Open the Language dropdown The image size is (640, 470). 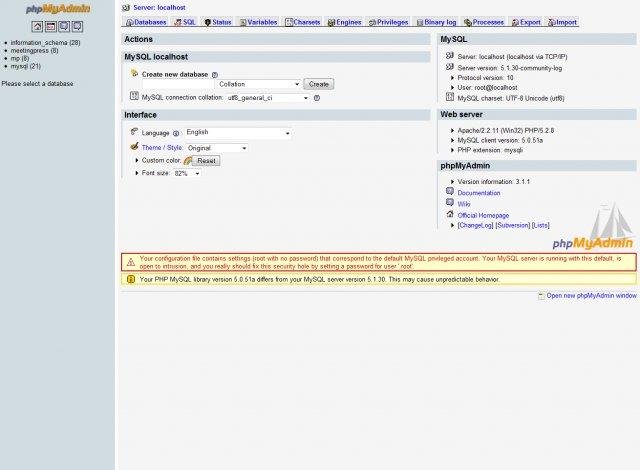[x=238, y=133]
